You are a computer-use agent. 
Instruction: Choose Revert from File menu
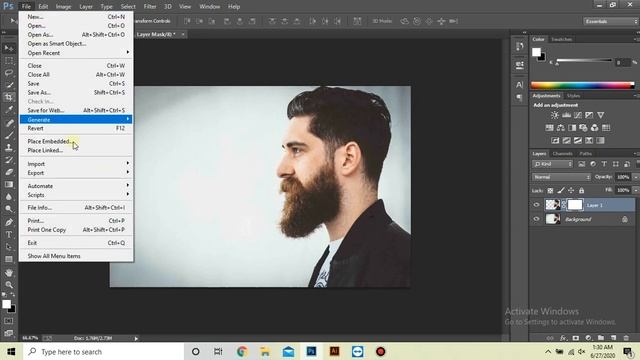(x=76, y=128)
